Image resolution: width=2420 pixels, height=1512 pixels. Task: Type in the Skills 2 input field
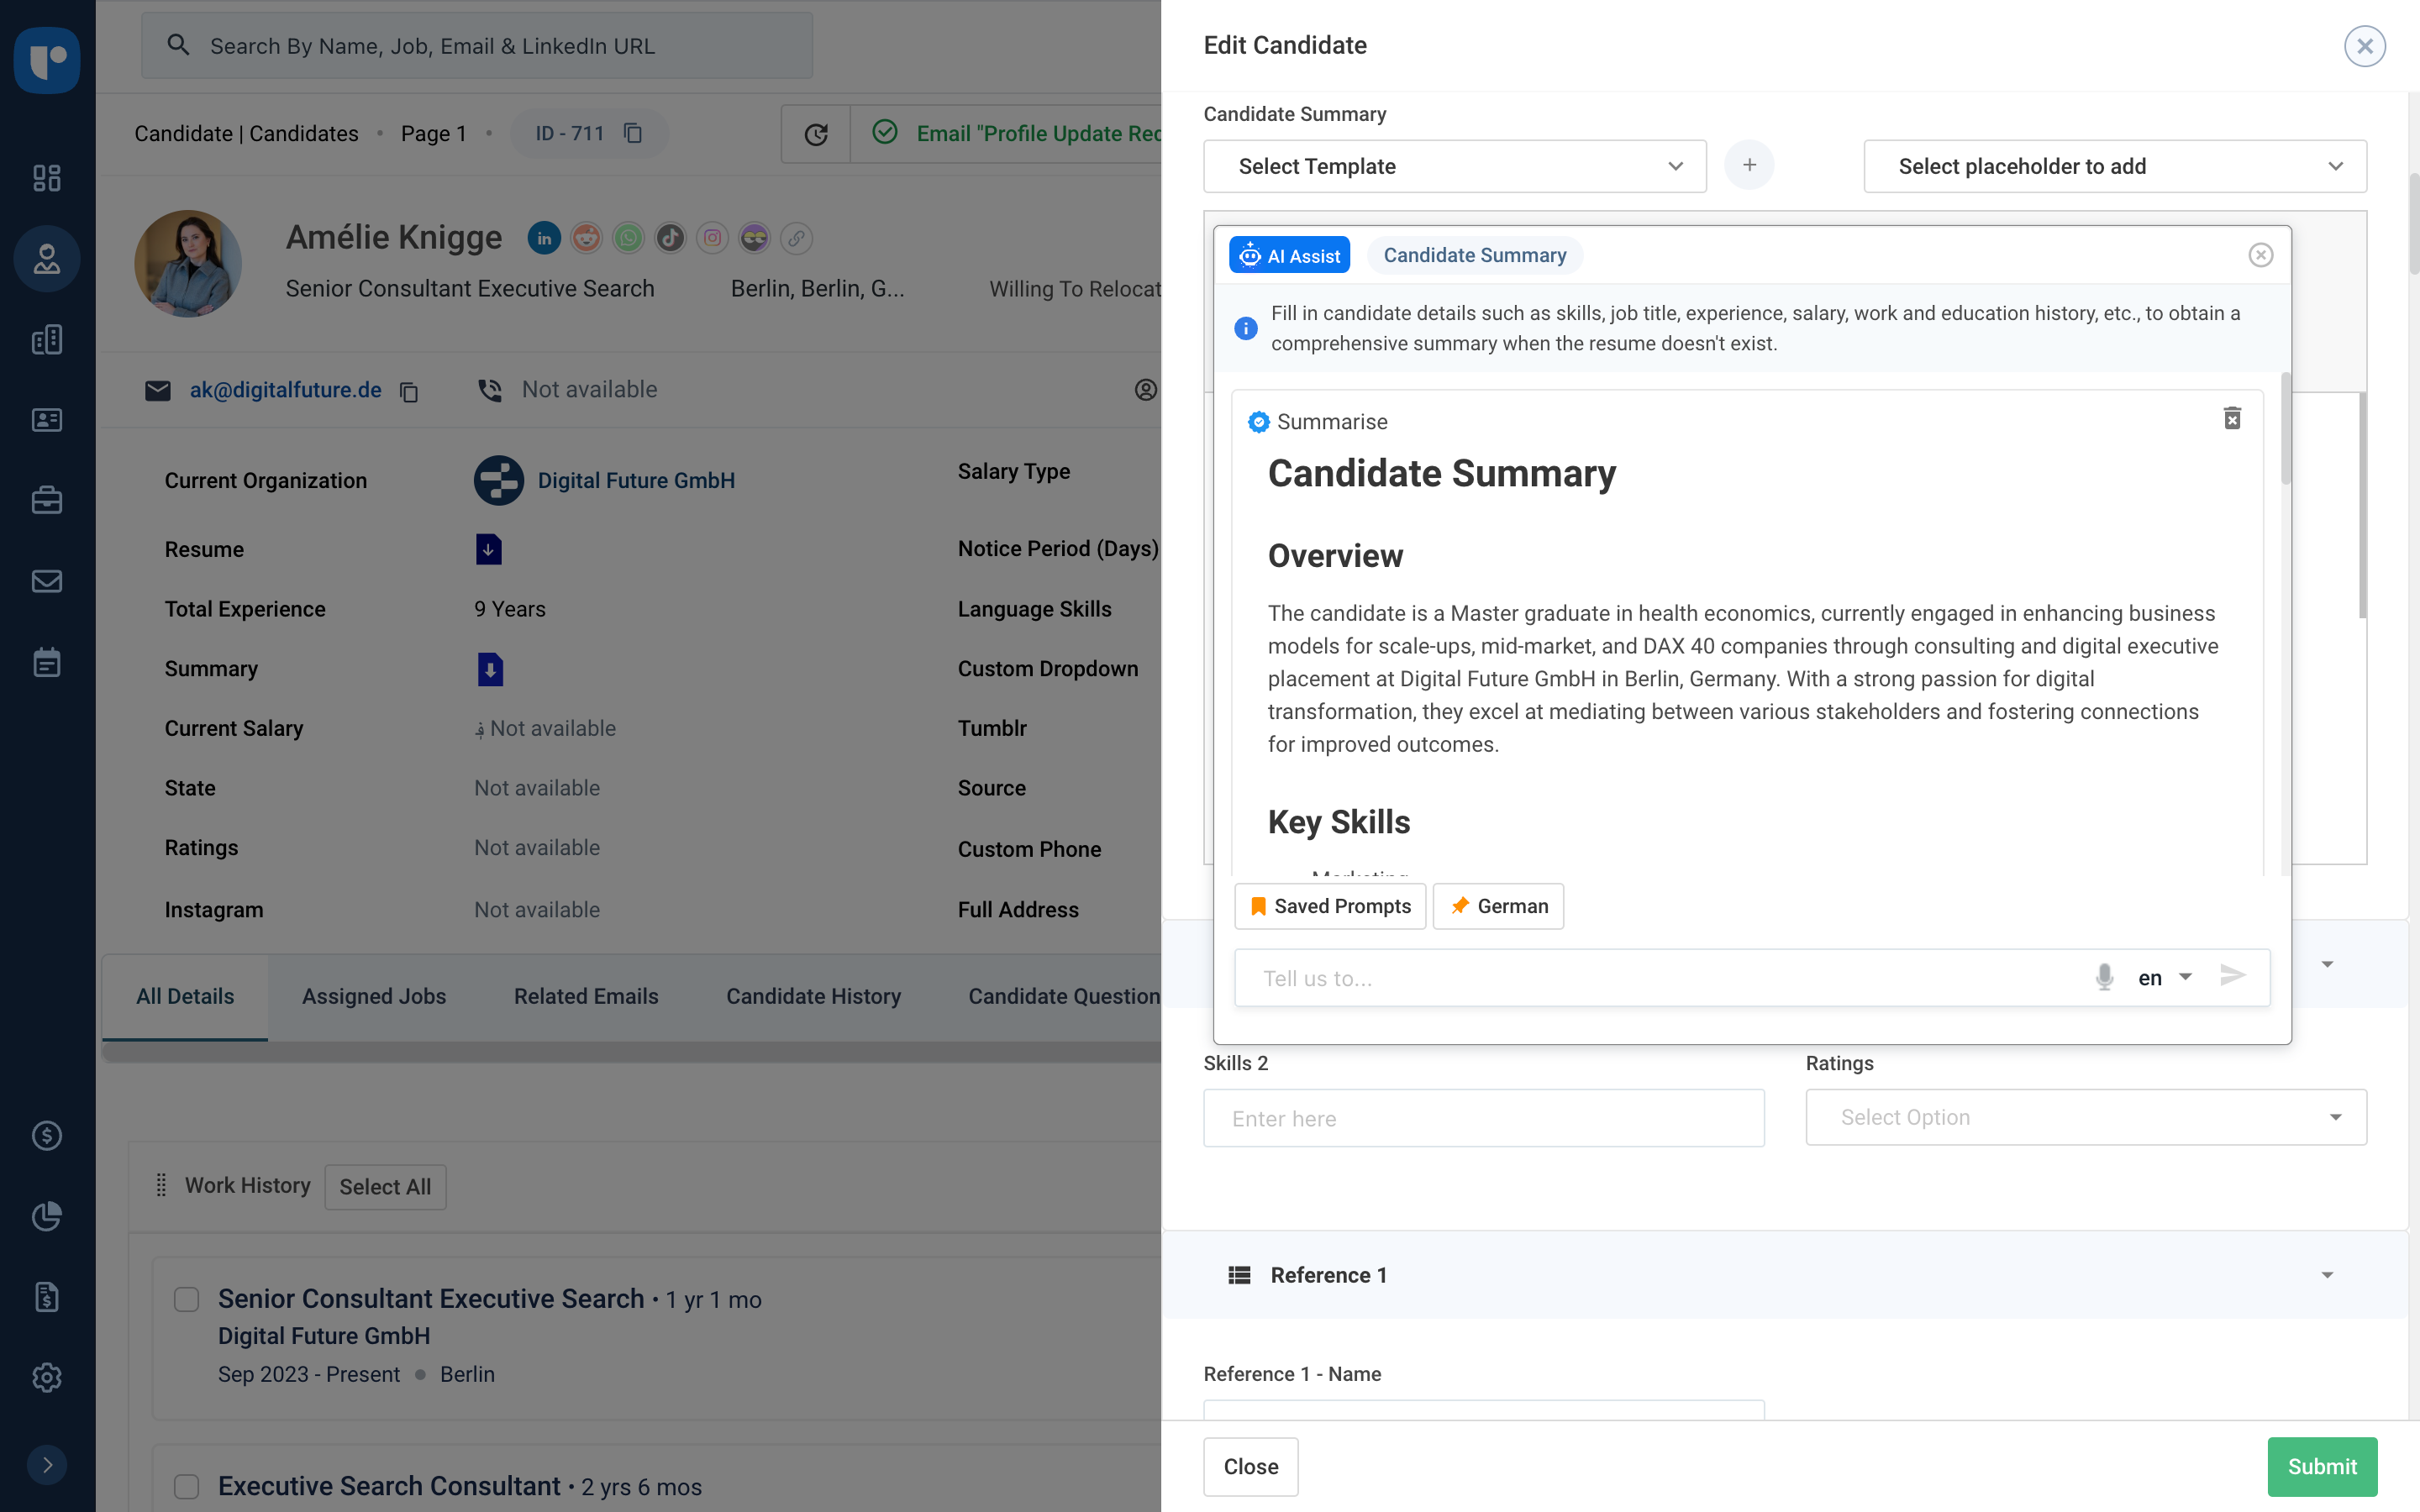tap(1484, 1117)
